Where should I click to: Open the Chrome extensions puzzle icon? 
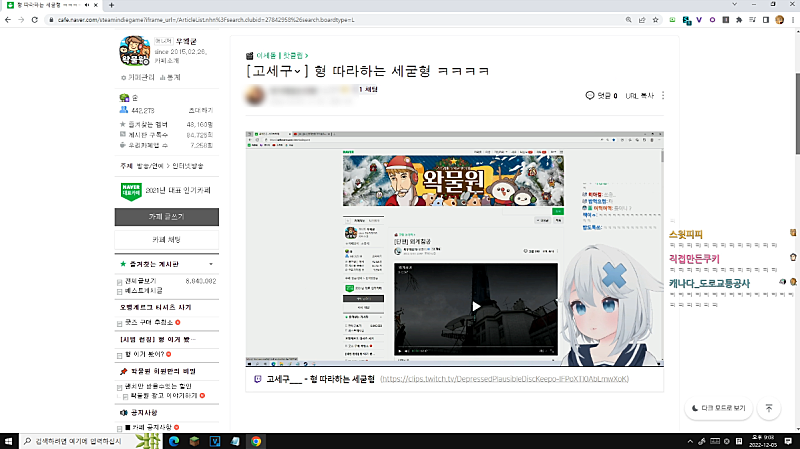pyautogui.click(x=741, y=20)
